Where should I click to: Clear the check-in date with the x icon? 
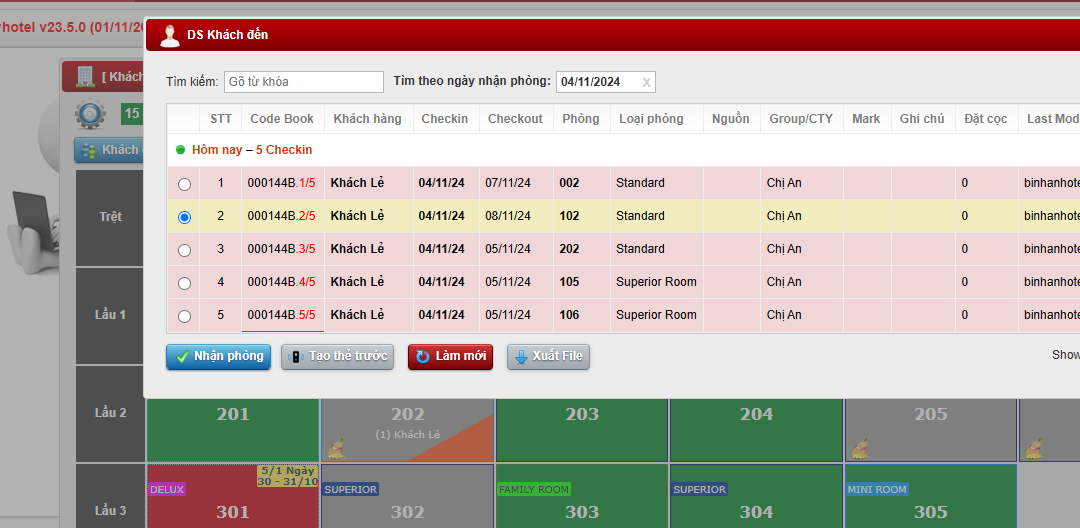click(646, 82)
